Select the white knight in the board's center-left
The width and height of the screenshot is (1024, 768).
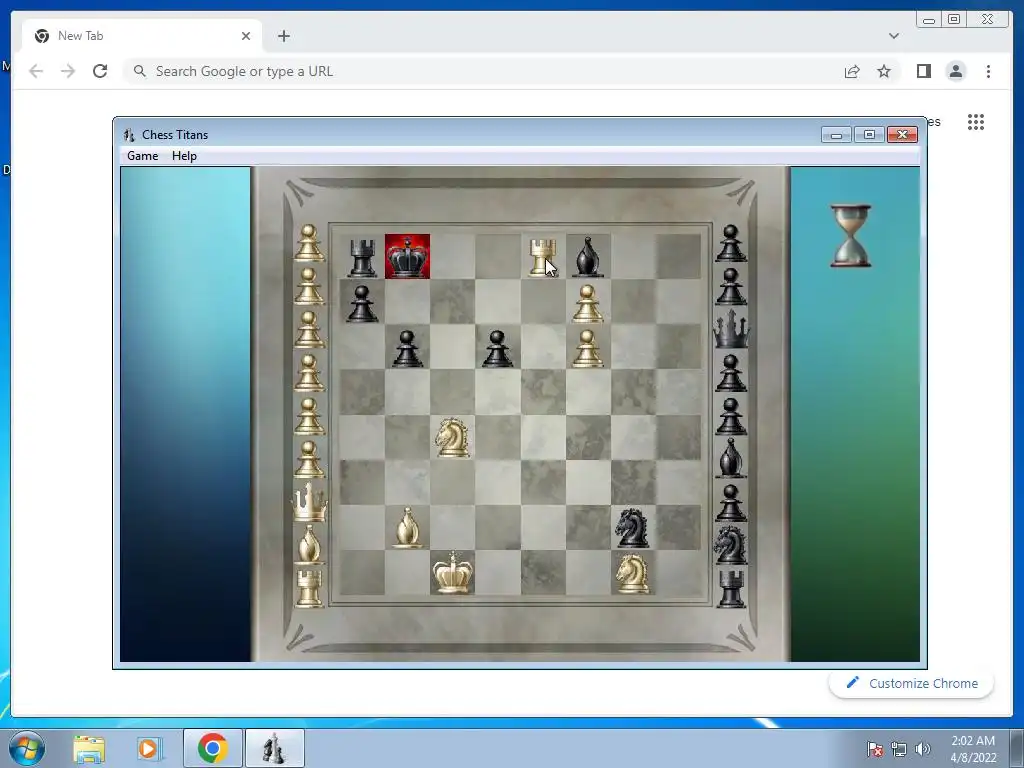coord(452,438)
